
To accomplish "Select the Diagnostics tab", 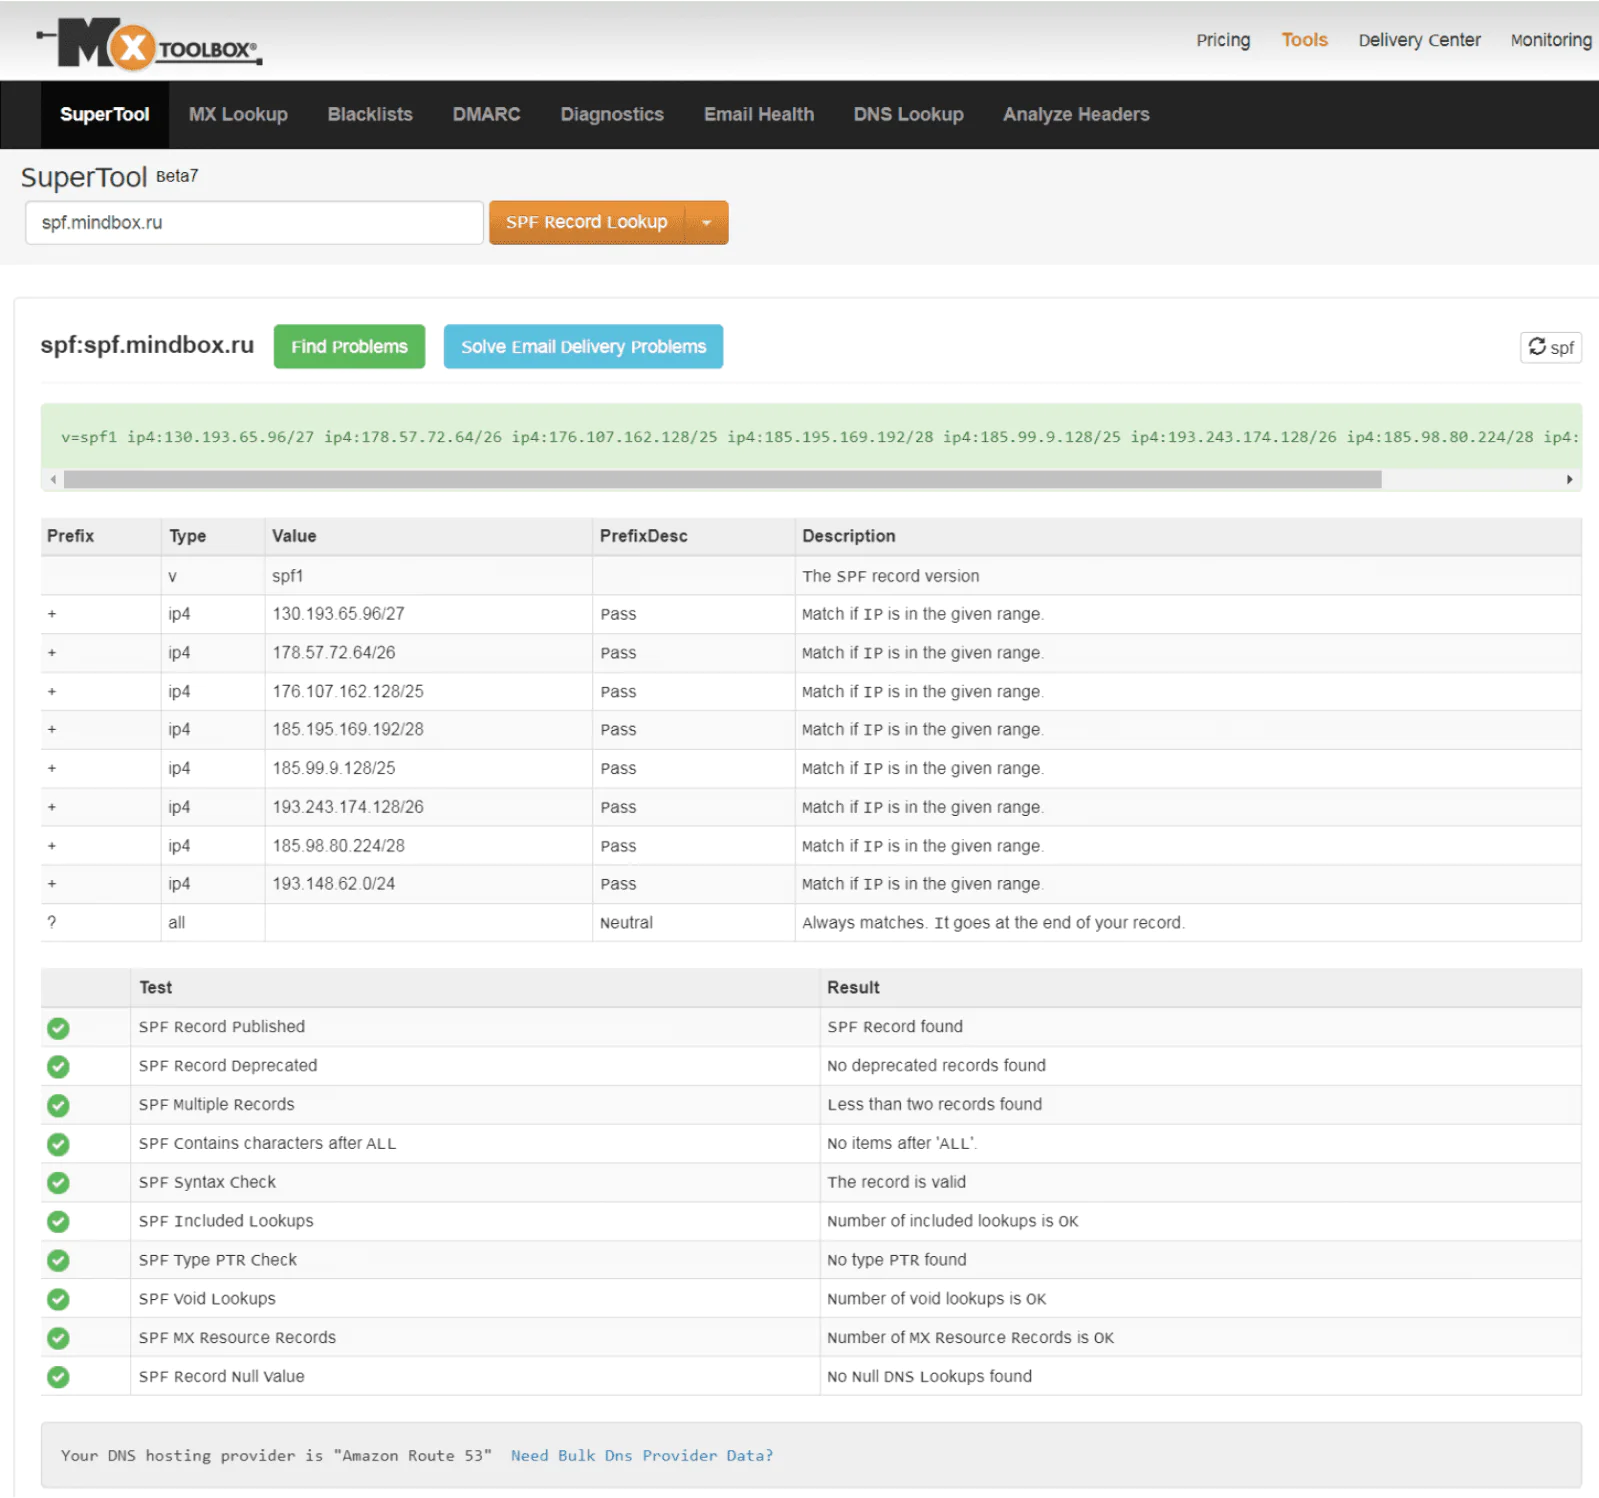I will point(612,114).
